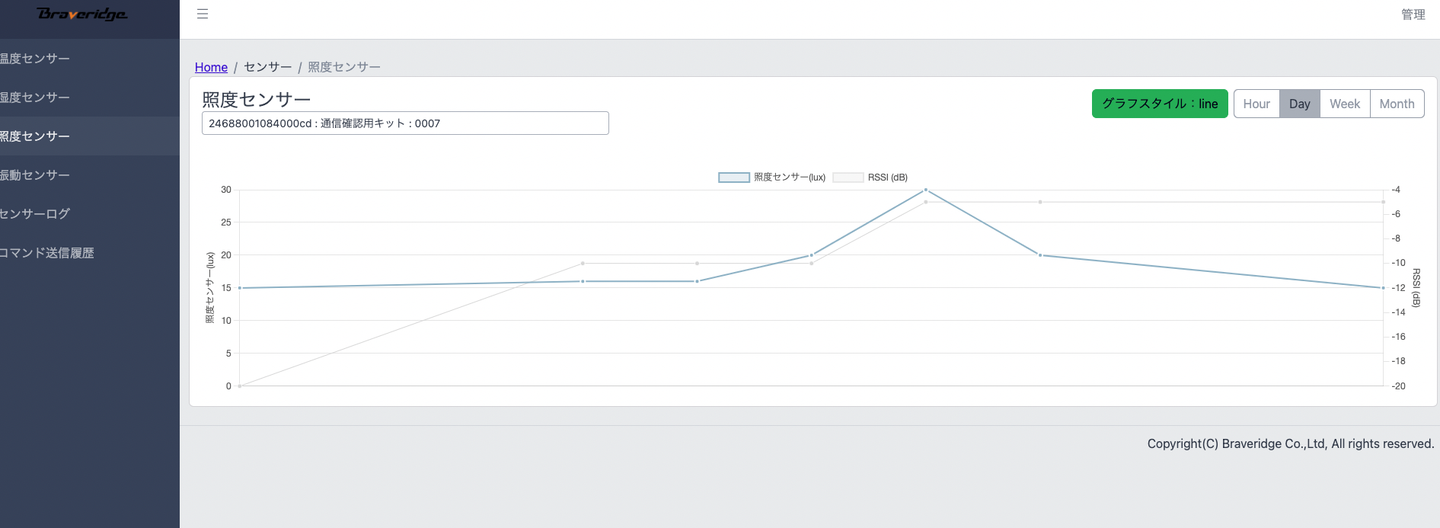Click the Braveridge copyright footer text

pyautogui.click(x=1291, y=443)
